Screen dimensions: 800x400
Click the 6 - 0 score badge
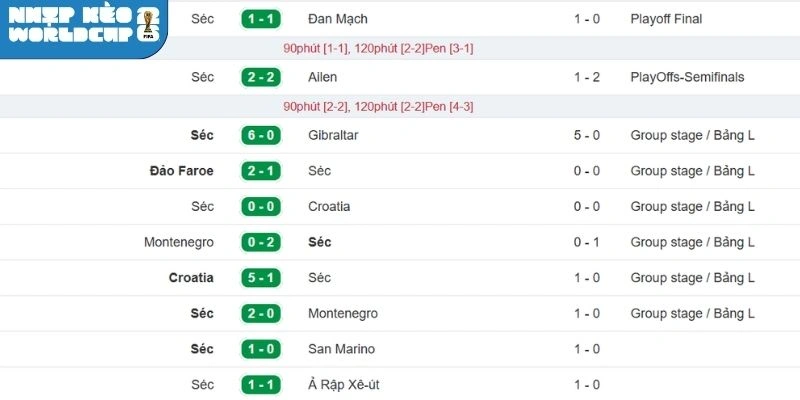tap(261, 135)
